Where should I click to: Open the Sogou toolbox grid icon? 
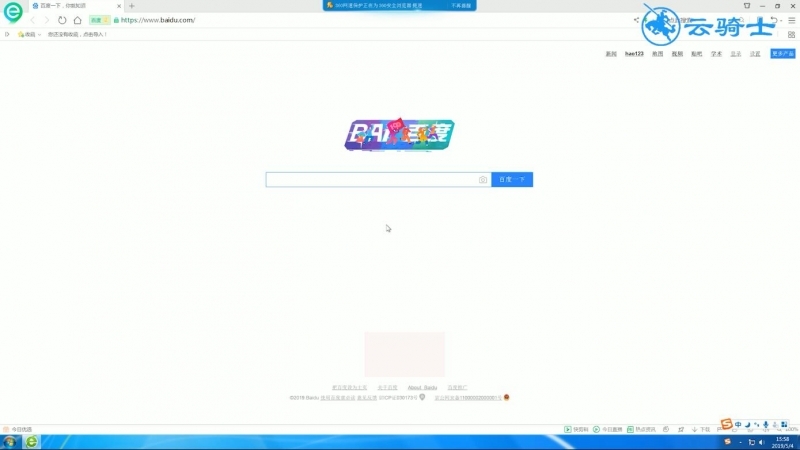[784, 424]
